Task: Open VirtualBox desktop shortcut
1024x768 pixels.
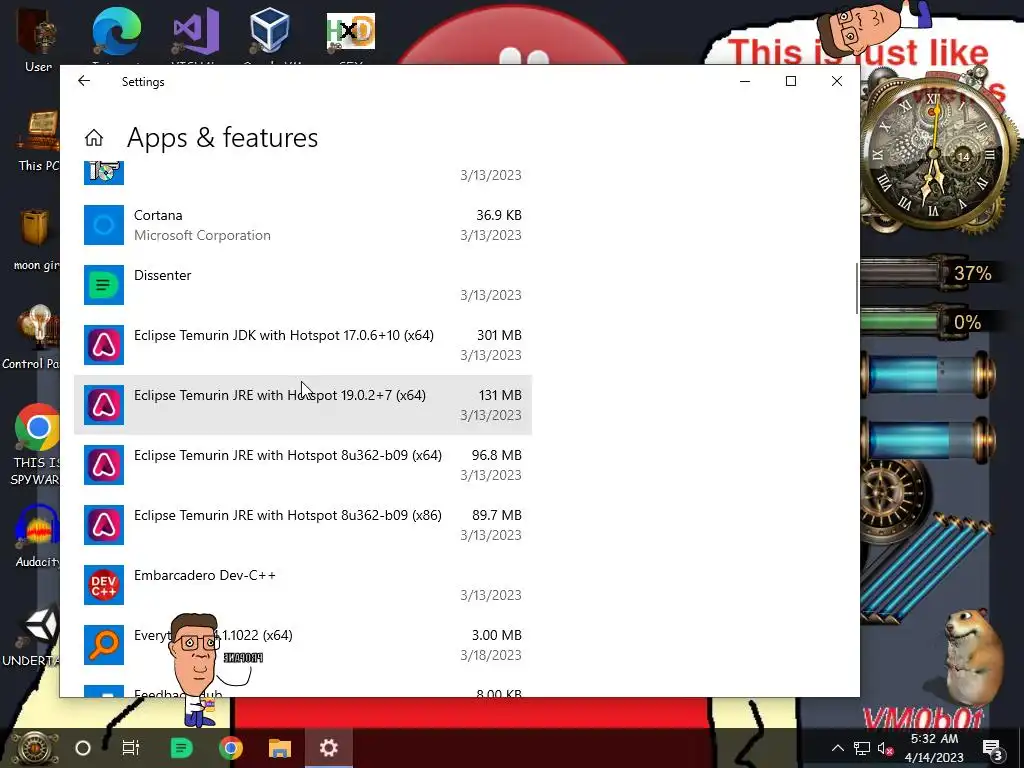Action: (269, 33)
